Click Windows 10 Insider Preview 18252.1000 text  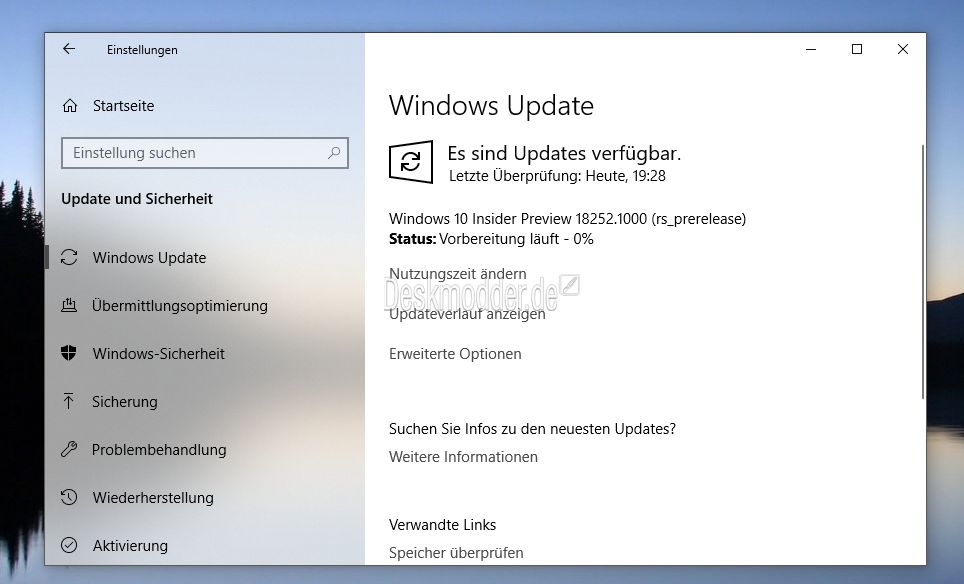click(x=567, y=219)
